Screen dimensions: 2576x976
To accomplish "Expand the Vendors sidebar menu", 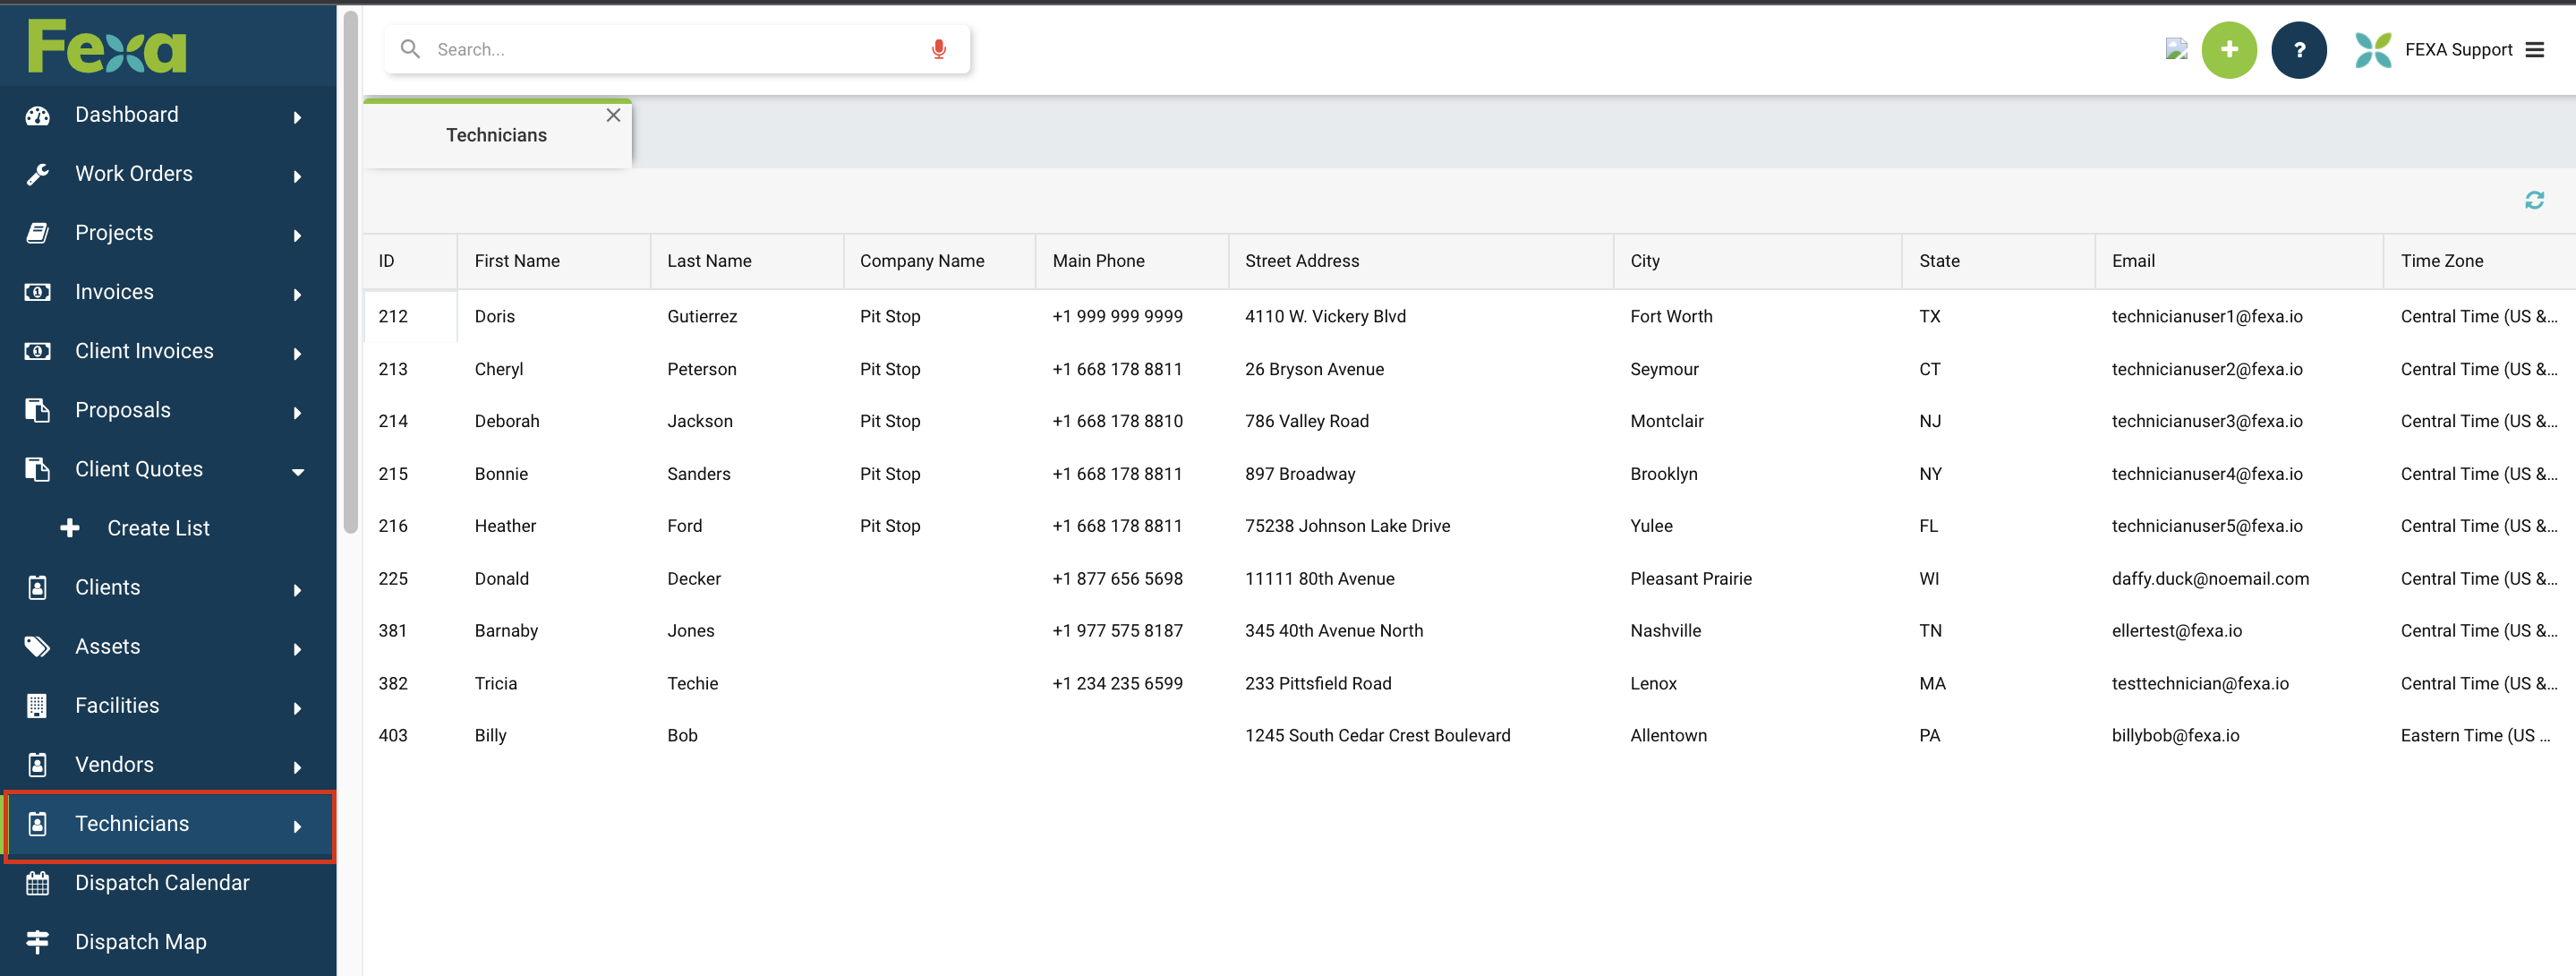I will tap(297, 767).
